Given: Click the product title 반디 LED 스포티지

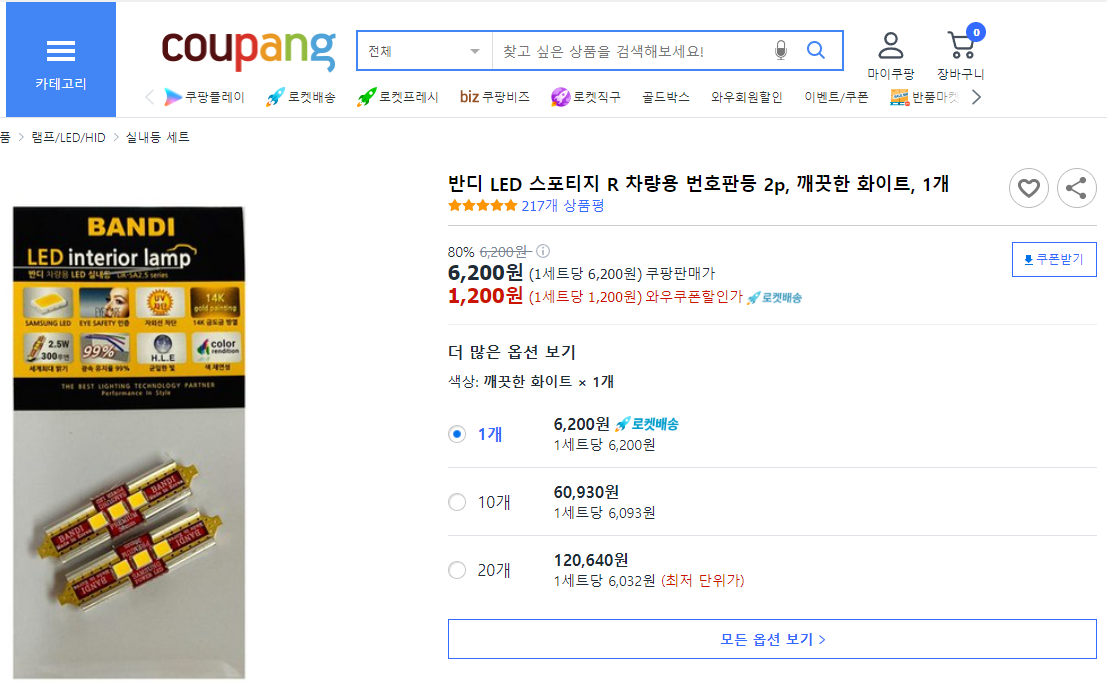Looking at the screenshot, I should tap(698, 184).
